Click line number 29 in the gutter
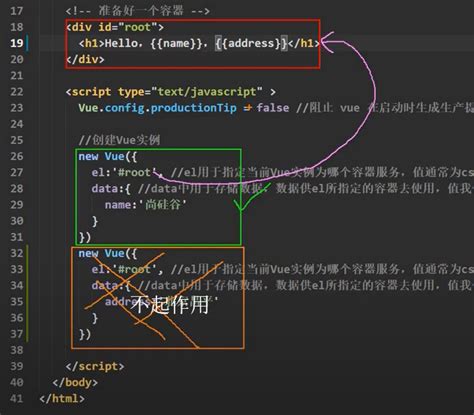474x415 pixels. click(x=17, y=205)
